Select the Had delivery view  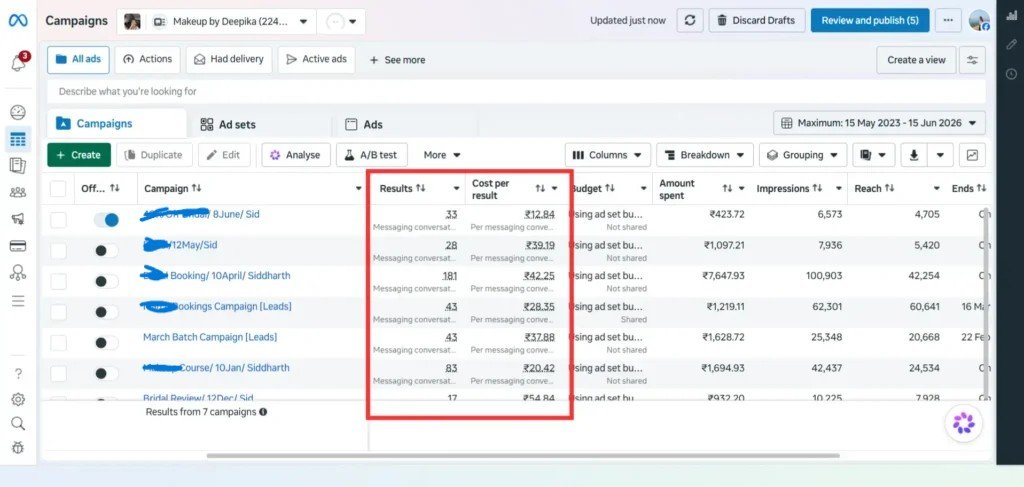(x=229, y=59)
